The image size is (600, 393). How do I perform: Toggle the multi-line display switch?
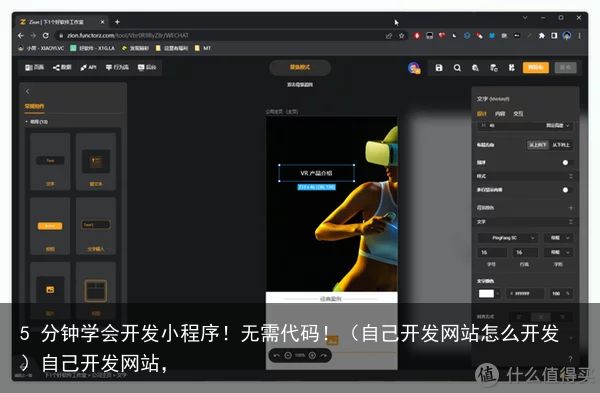click(565, 190)
